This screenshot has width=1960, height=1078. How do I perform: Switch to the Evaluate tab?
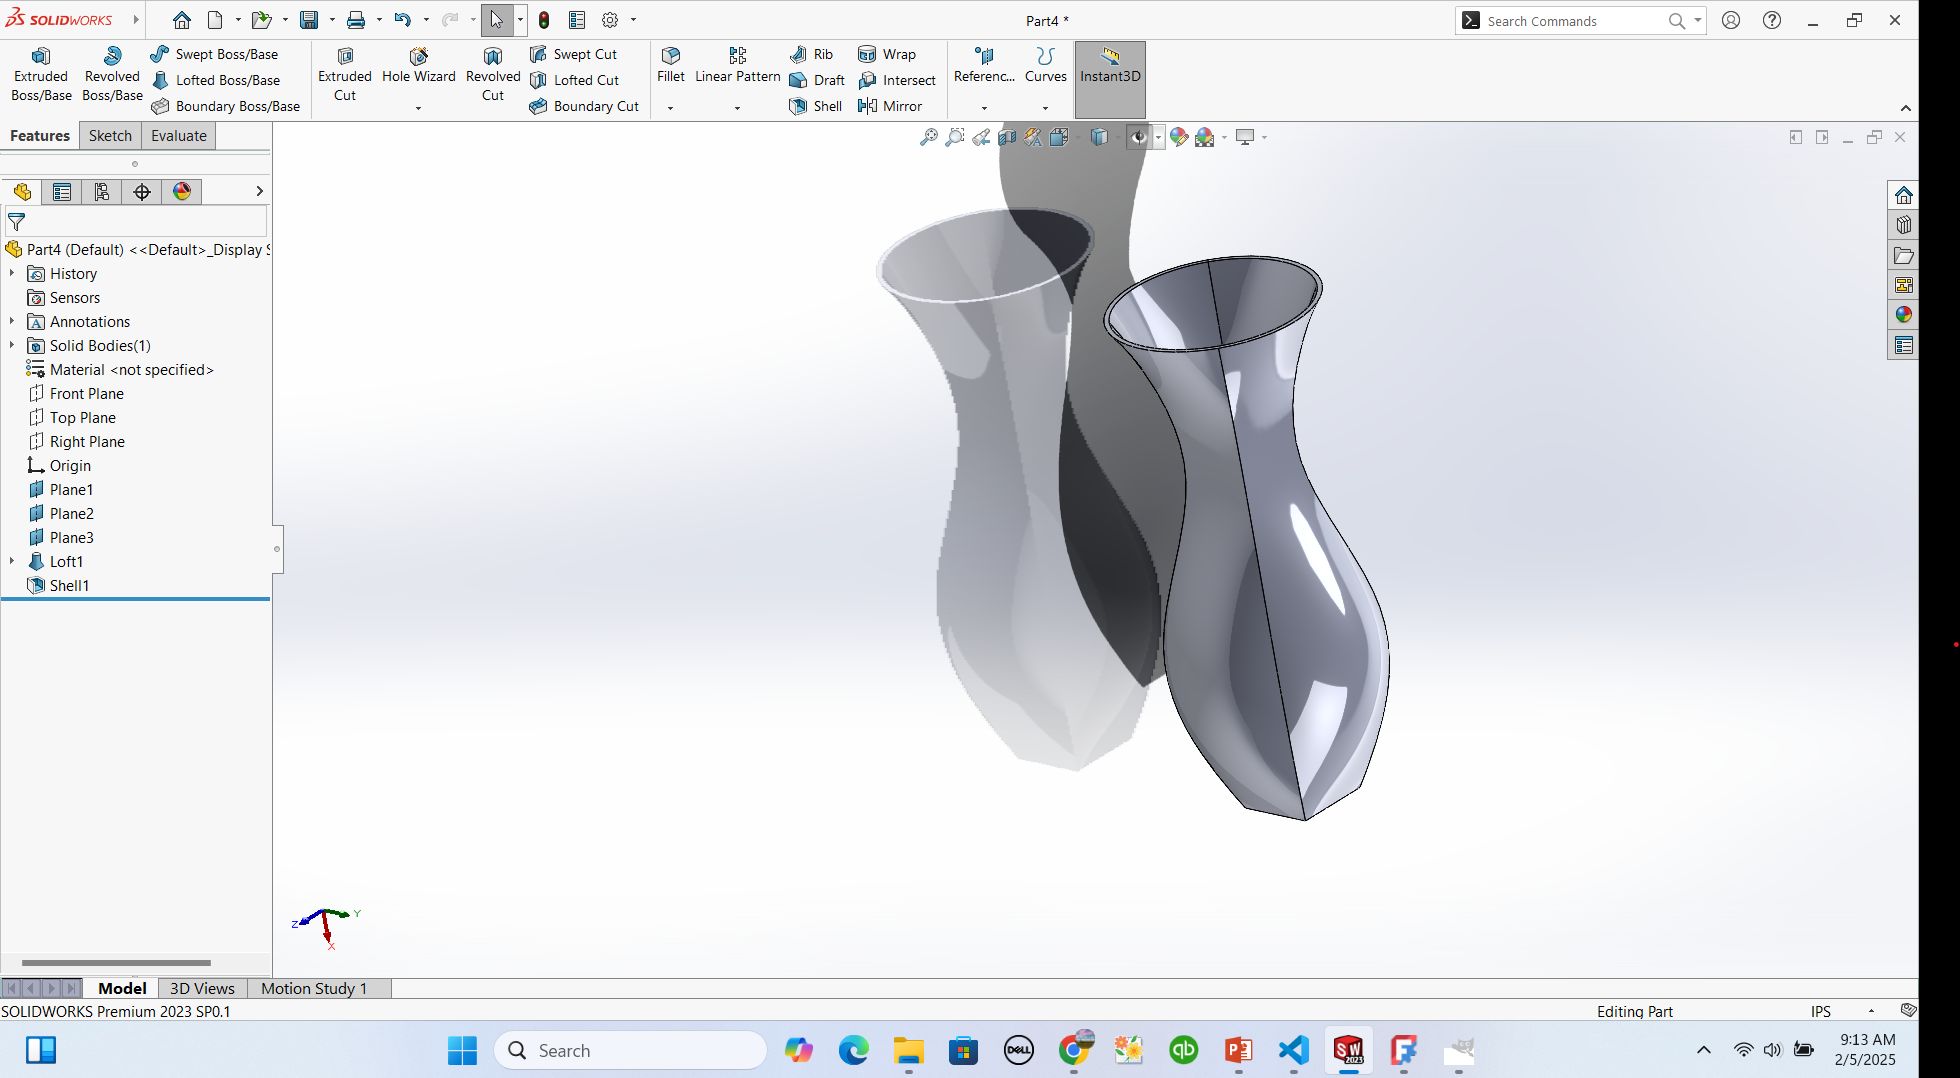click(x=179, y=136)
